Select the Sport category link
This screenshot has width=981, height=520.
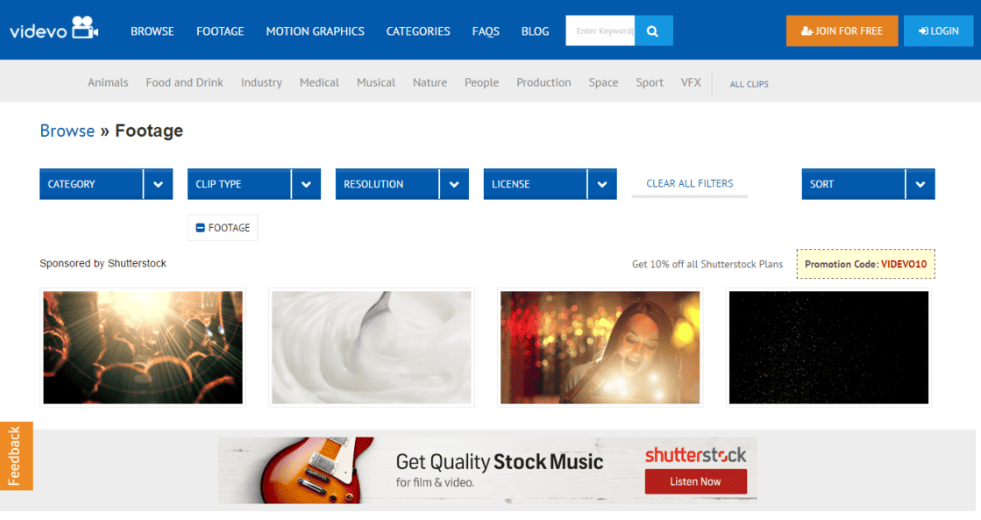649,83
